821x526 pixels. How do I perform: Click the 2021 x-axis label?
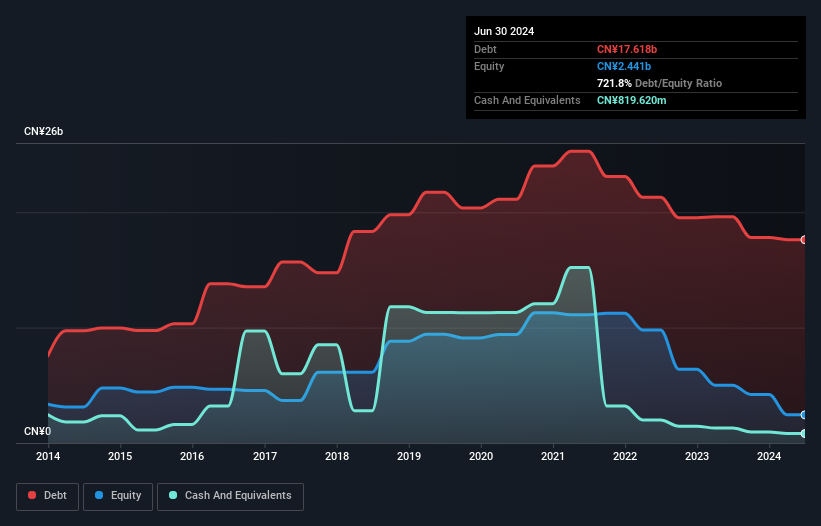point(553,456)
